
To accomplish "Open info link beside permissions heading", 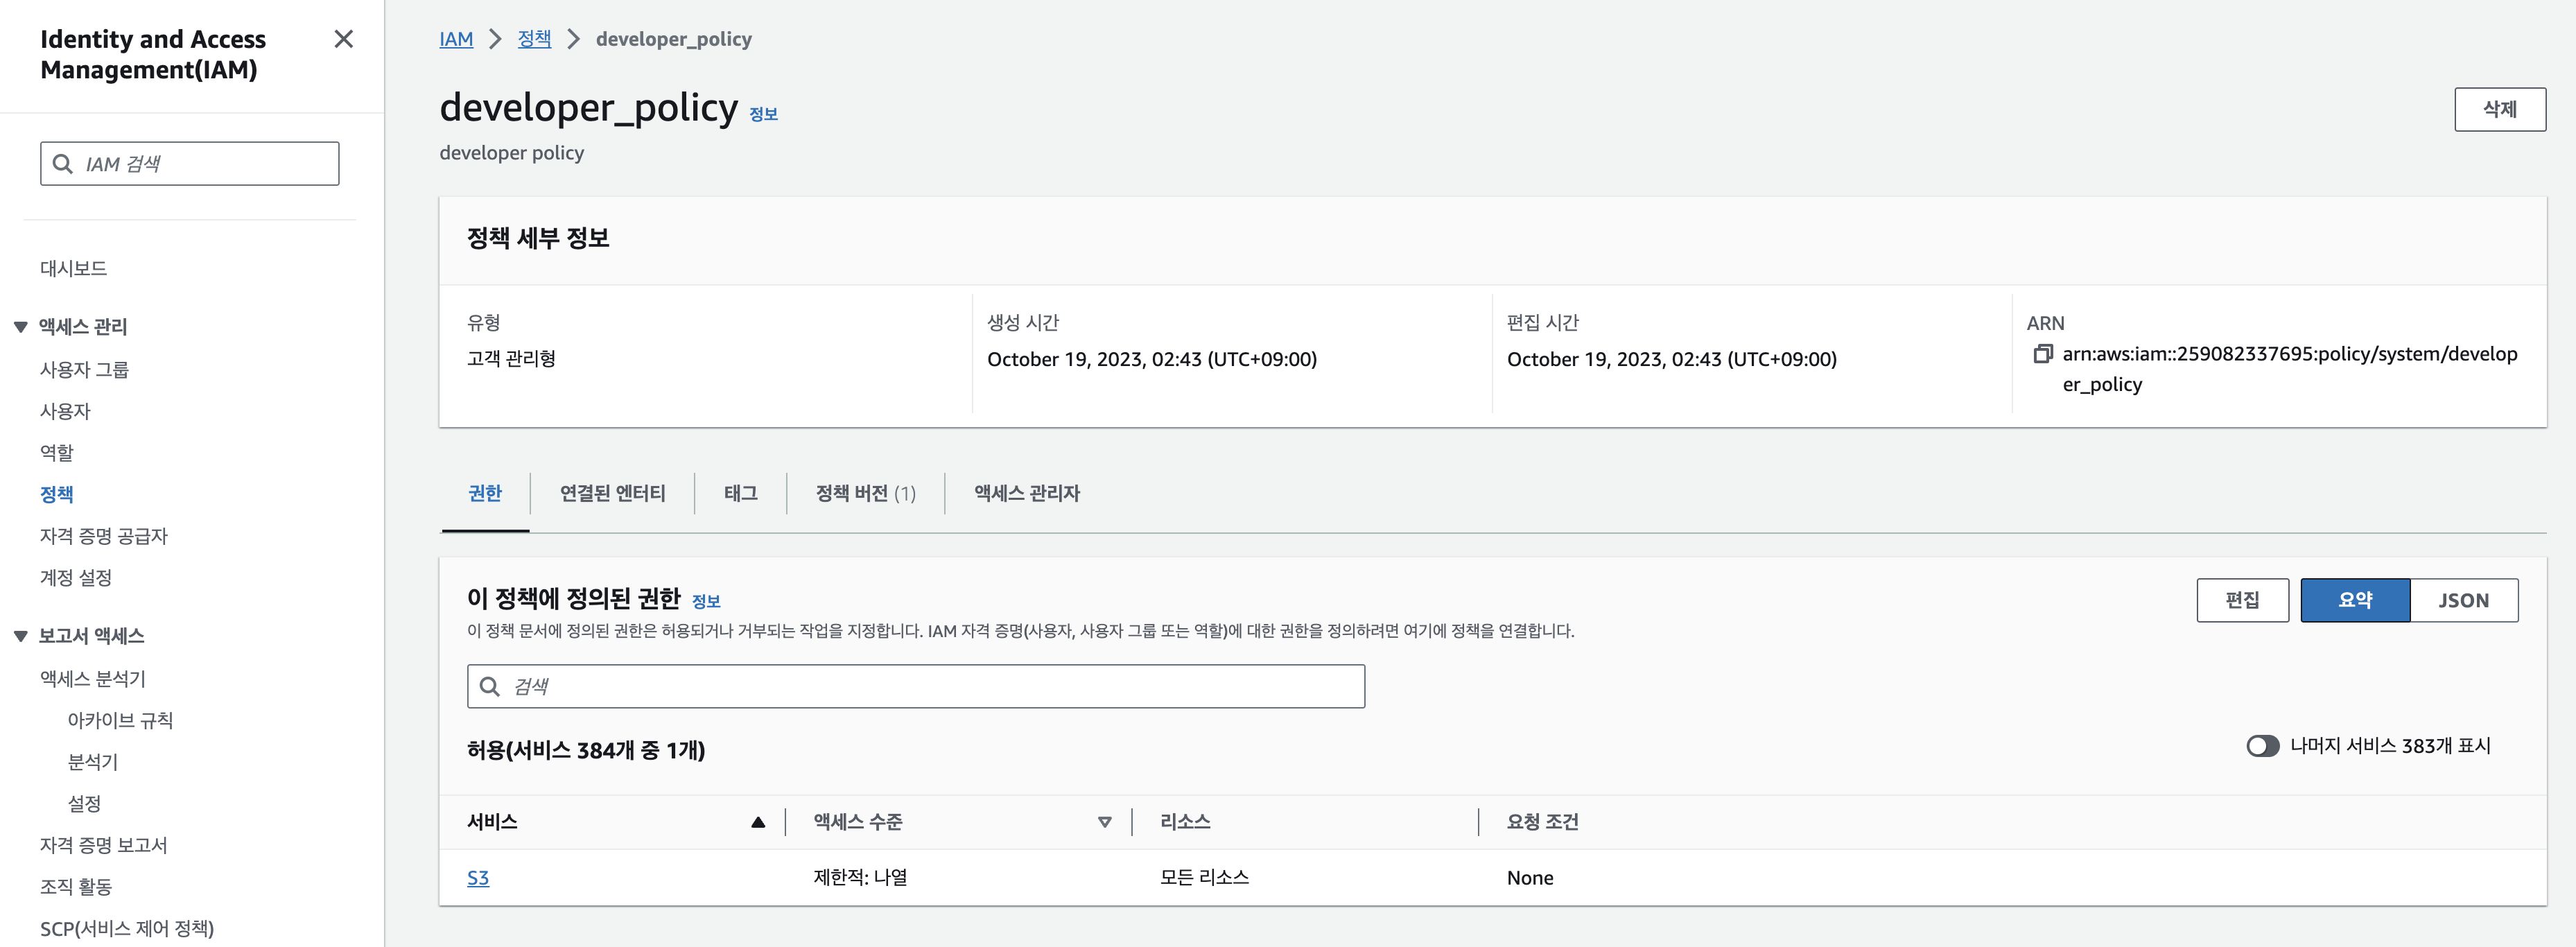I will click(706, 601).
